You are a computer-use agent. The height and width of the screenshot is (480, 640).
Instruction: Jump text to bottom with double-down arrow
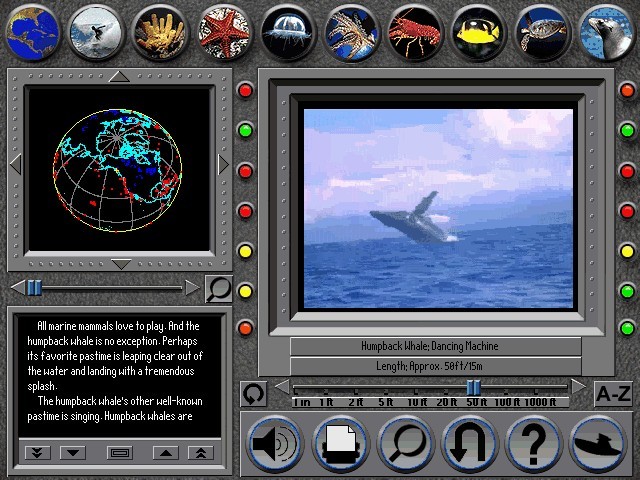38,453
